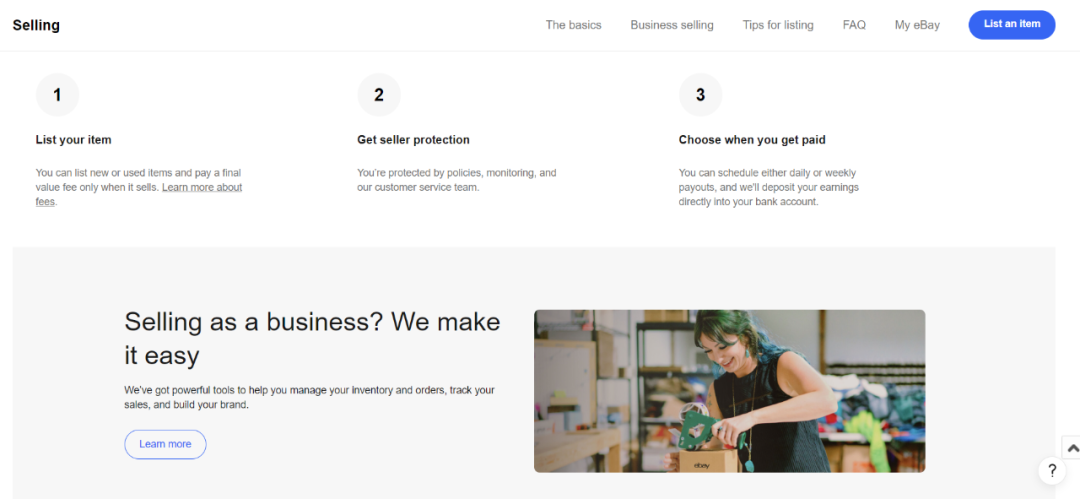Click the step 3 number circle
1080x499 pixels.
coord(700,95)
